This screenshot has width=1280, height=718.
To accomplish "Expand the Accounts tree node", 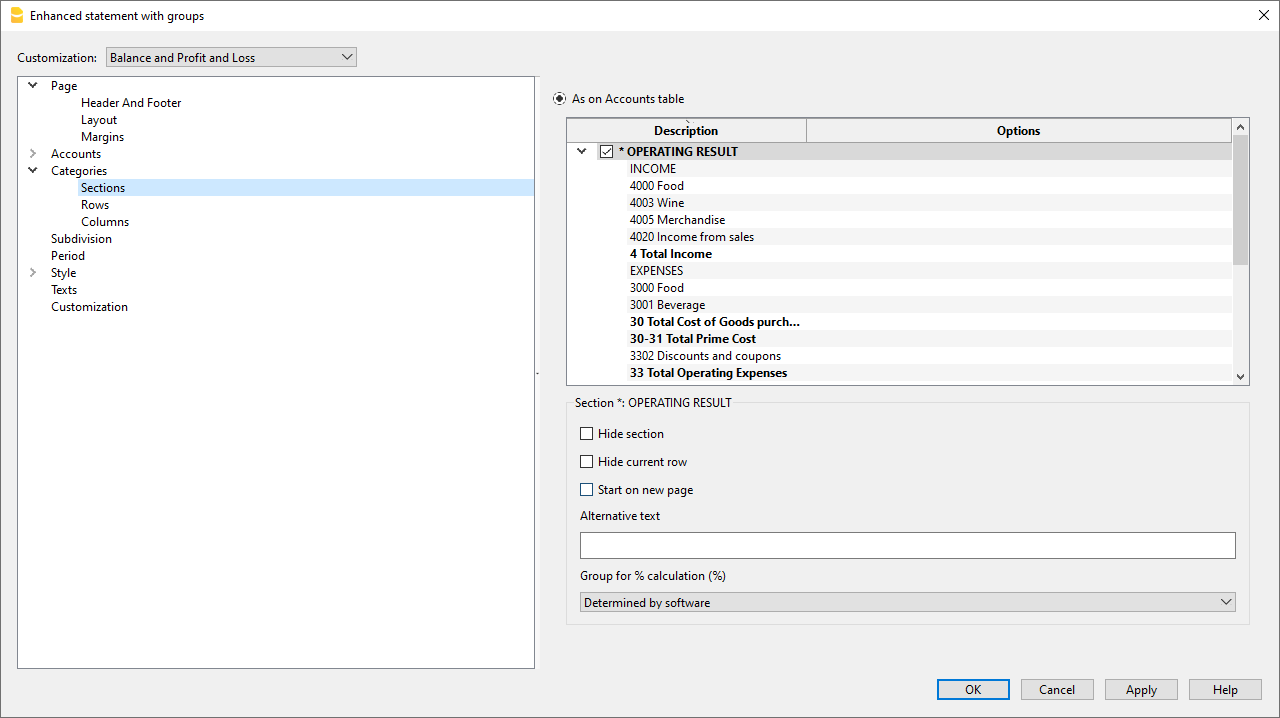I will [31, 153].
